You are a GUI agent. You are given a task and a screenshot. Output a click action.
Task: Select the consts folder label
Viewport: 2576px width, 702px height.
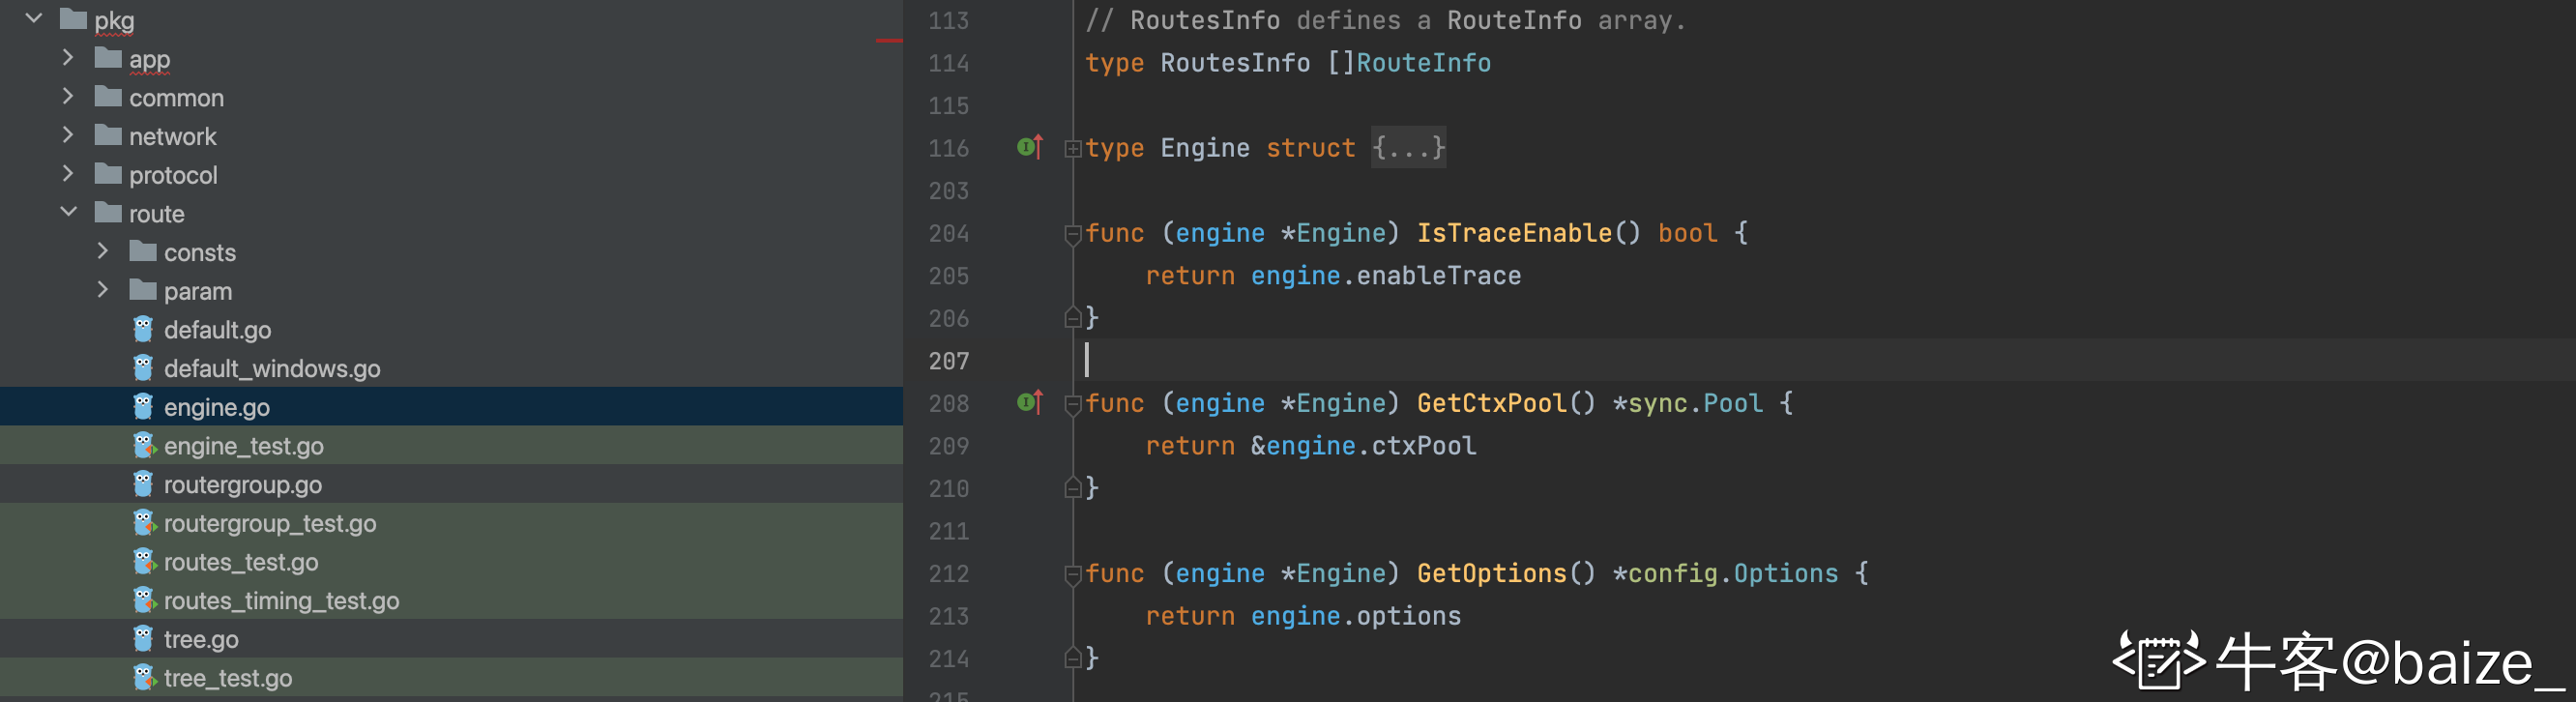pos(200,252)
